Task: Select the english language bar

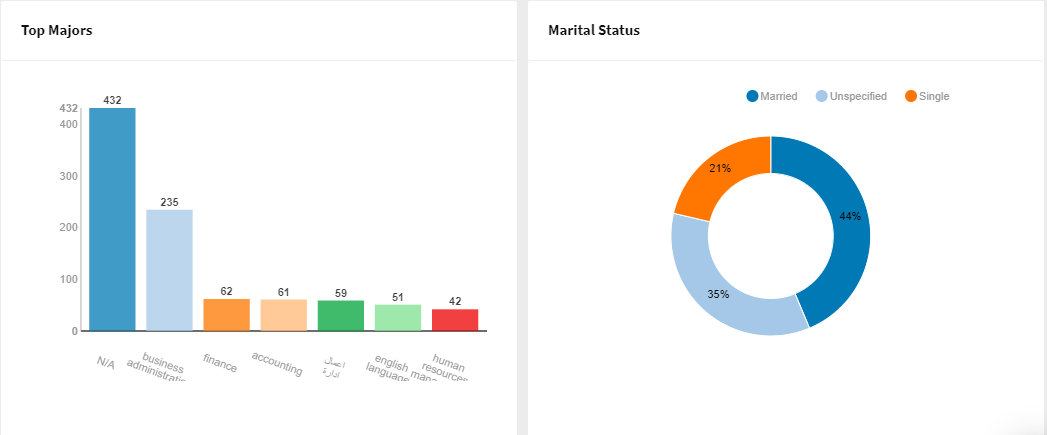Action: 397,318
